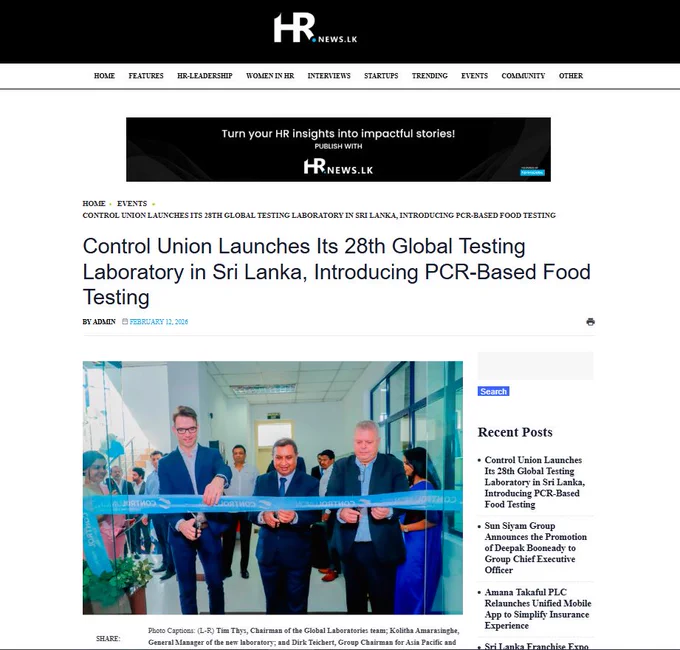Viewport: 680px width, 650px height.
Task: Go to HR-Leadership section
Action: coord(205,75)
